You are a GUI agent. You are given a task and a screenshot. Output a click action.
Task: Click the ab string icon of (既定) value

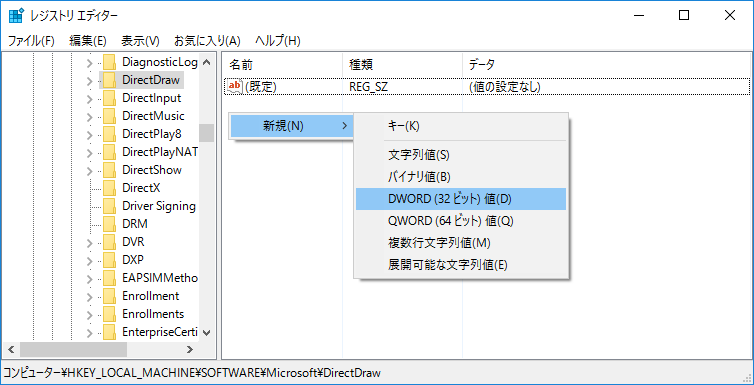[235, 87]
